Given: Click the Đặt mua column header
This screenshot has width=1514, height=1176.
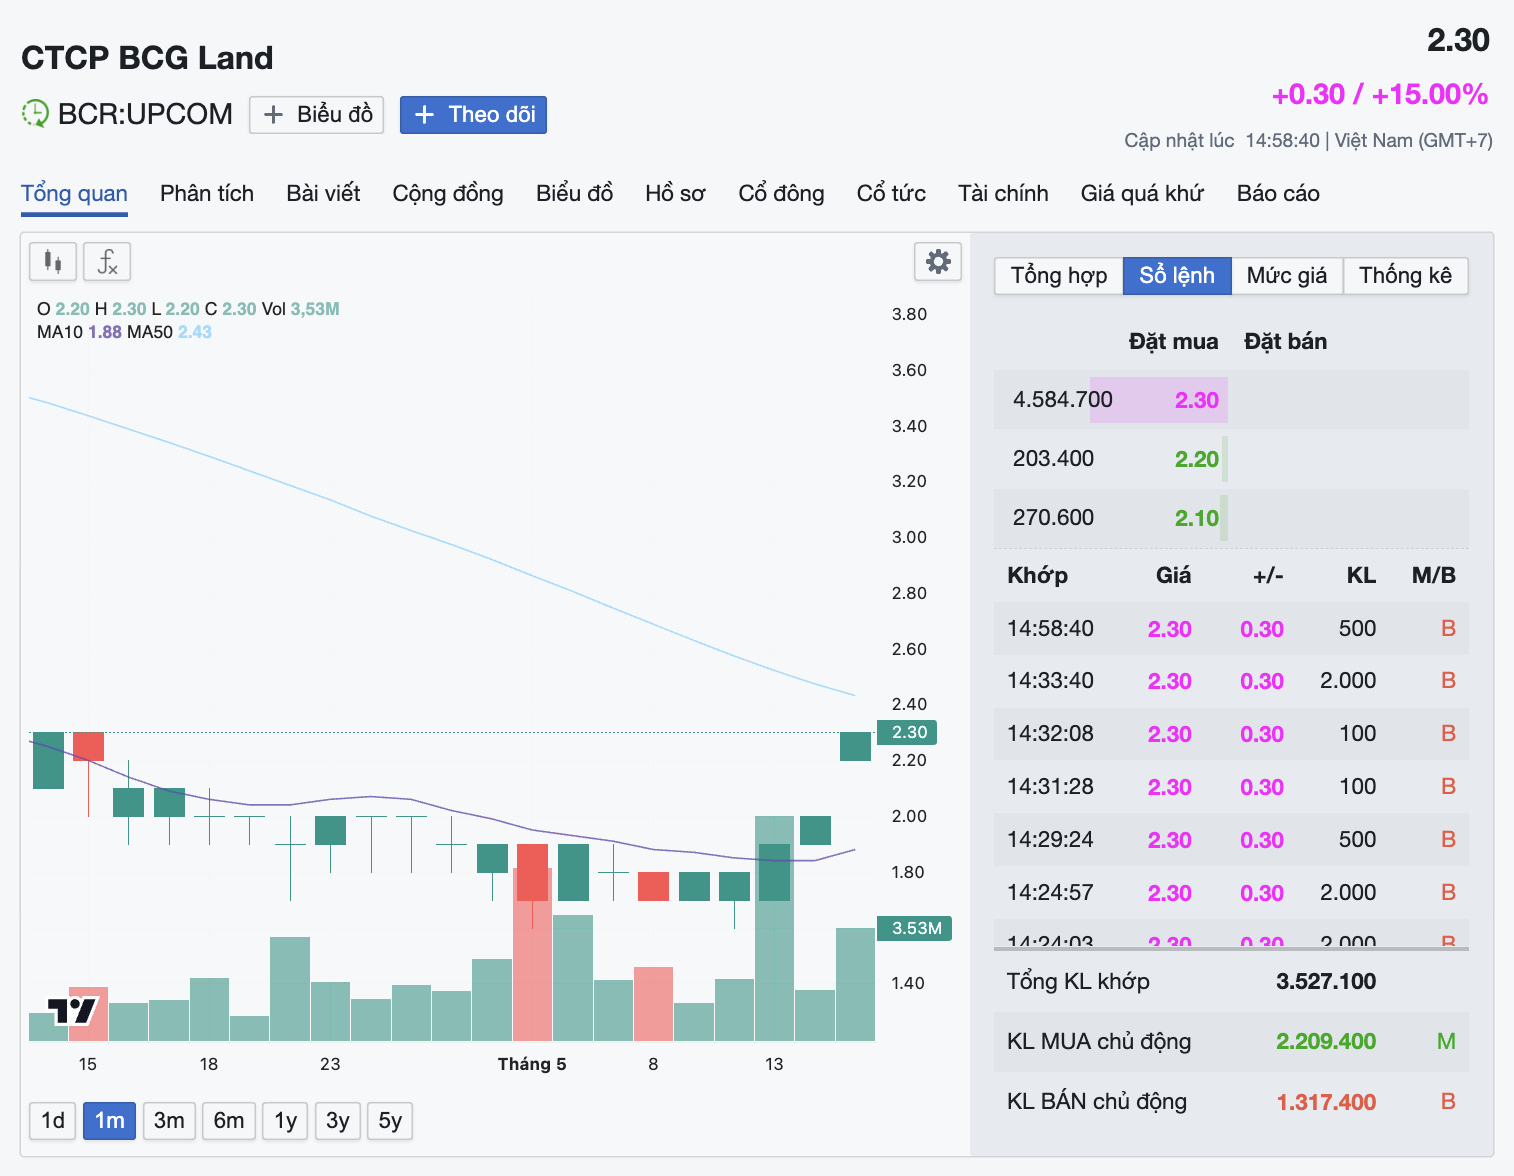Looking at the screenshot, I should 1174,342.
